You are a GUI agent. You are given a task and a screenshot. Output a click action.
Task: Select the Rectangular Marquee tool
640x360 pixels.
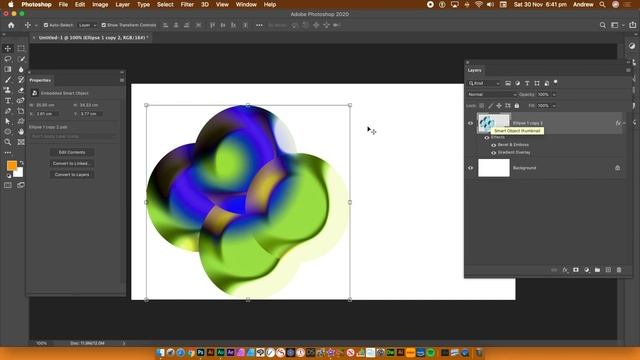pos(21,49)
